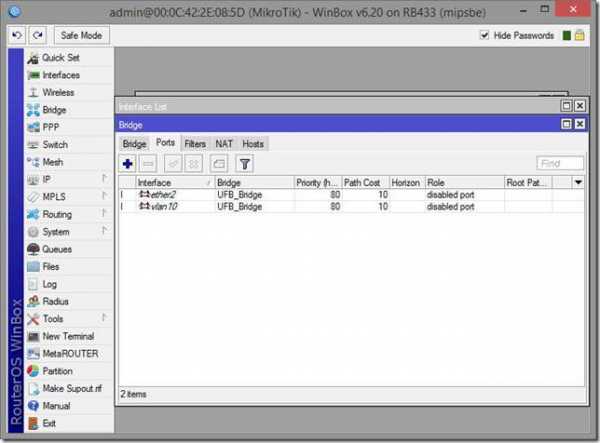Viewport: 600px width, 443px height.
Task: Open the filter funnel icon
Action: [245, 164]
